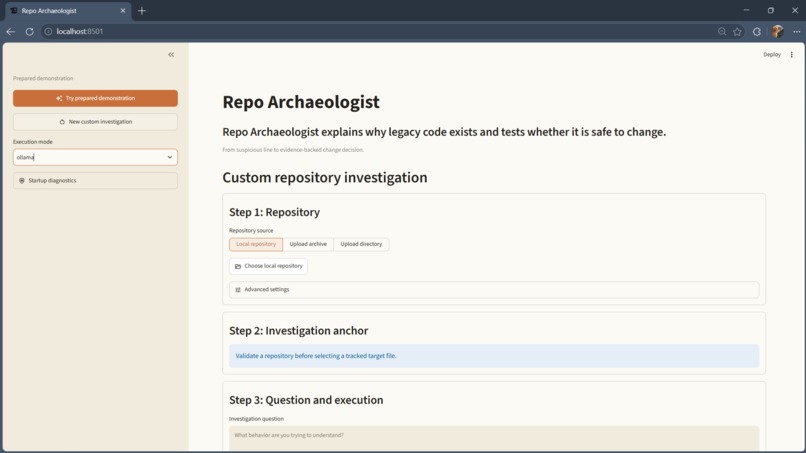Image resolution: width=806 pixels, height=453 pixels.
Task: Click the Repo Archaeologist page title
Action: [x=301, y=102]
